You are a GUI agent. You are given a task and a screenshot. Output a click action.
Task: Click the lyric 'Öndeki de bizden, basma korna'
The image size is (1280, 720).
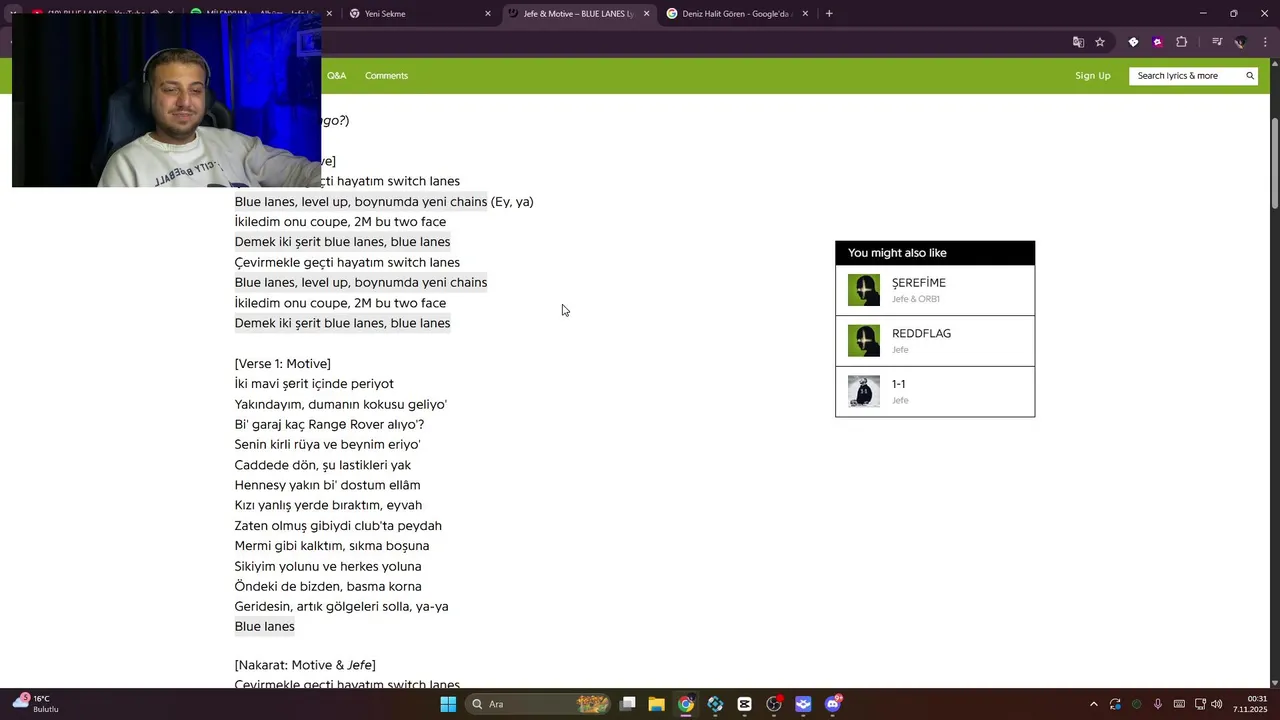click(x=328, y=586)
